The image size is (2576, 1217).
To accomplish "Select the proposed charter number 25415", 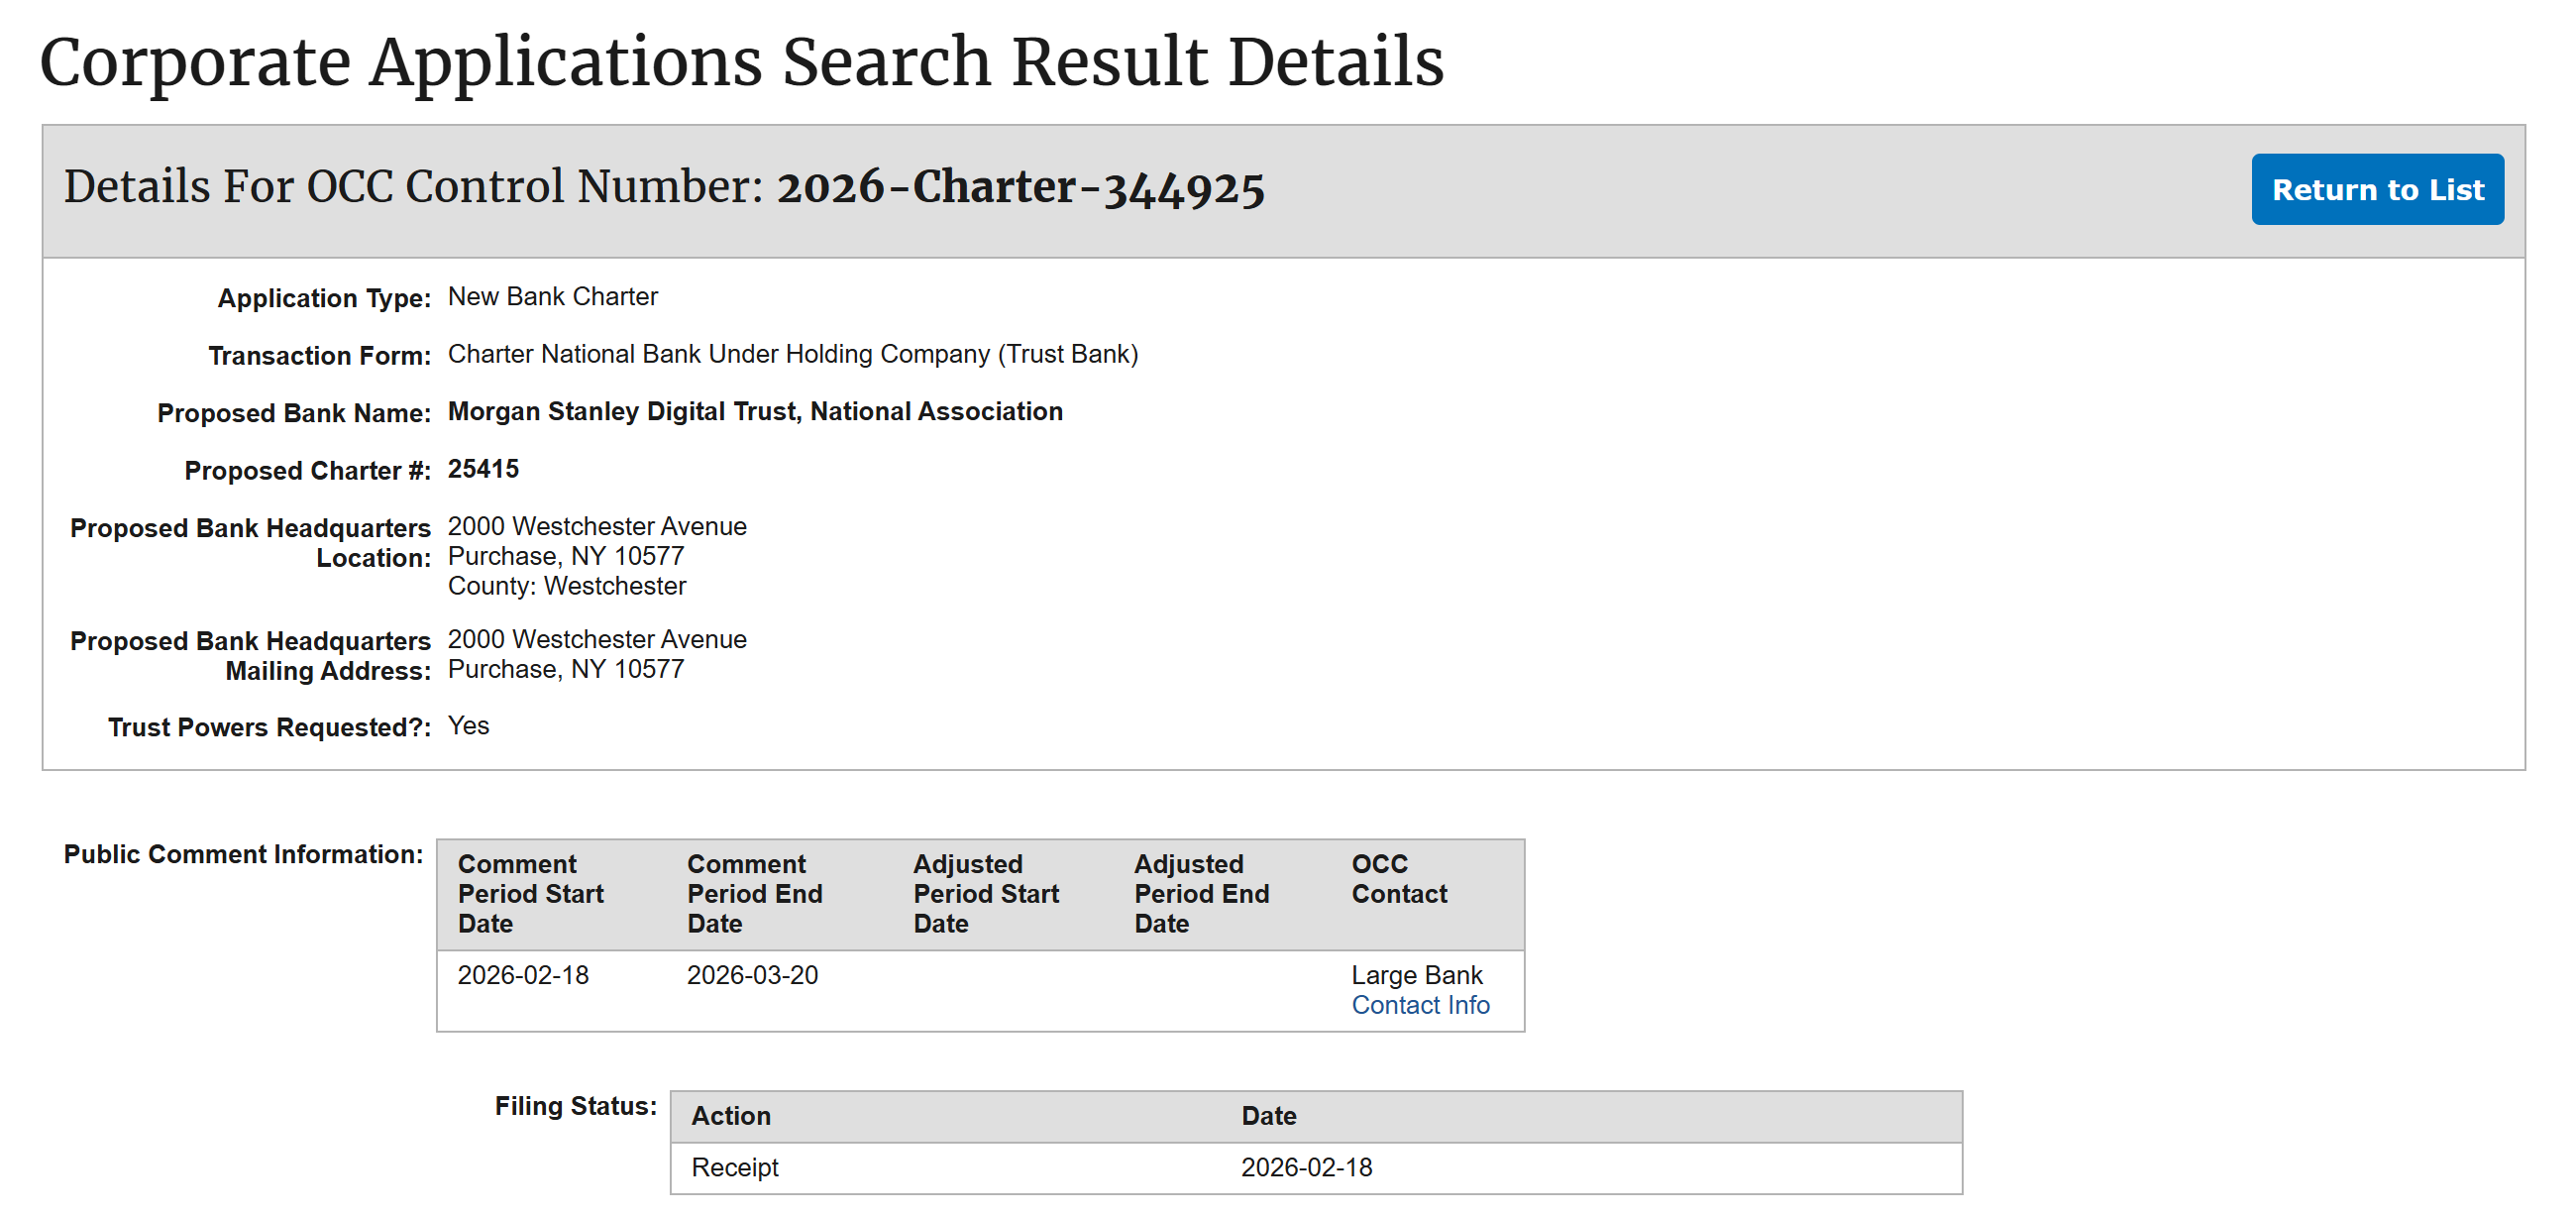I will (x=484, y=468).
